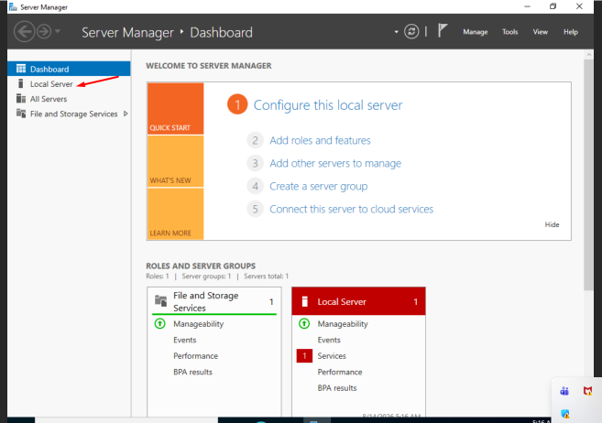The width and height of the screenshot is (602, 423).
Task: Open BPA results in File and Storage tile
Action: 193,372
